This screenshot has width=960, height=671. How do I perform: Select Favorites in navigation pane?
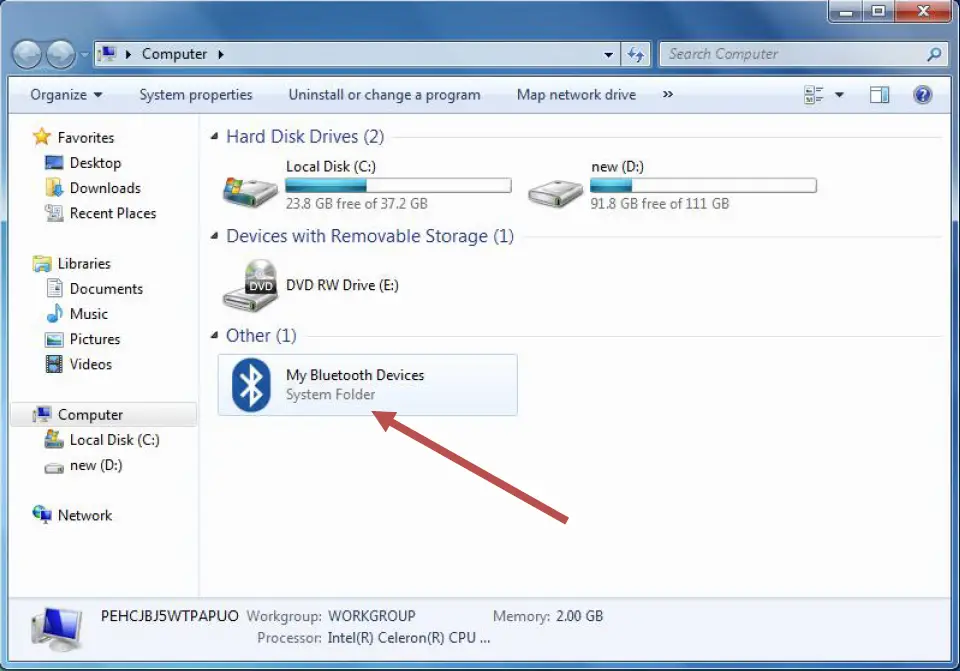[x=86, y=138]
